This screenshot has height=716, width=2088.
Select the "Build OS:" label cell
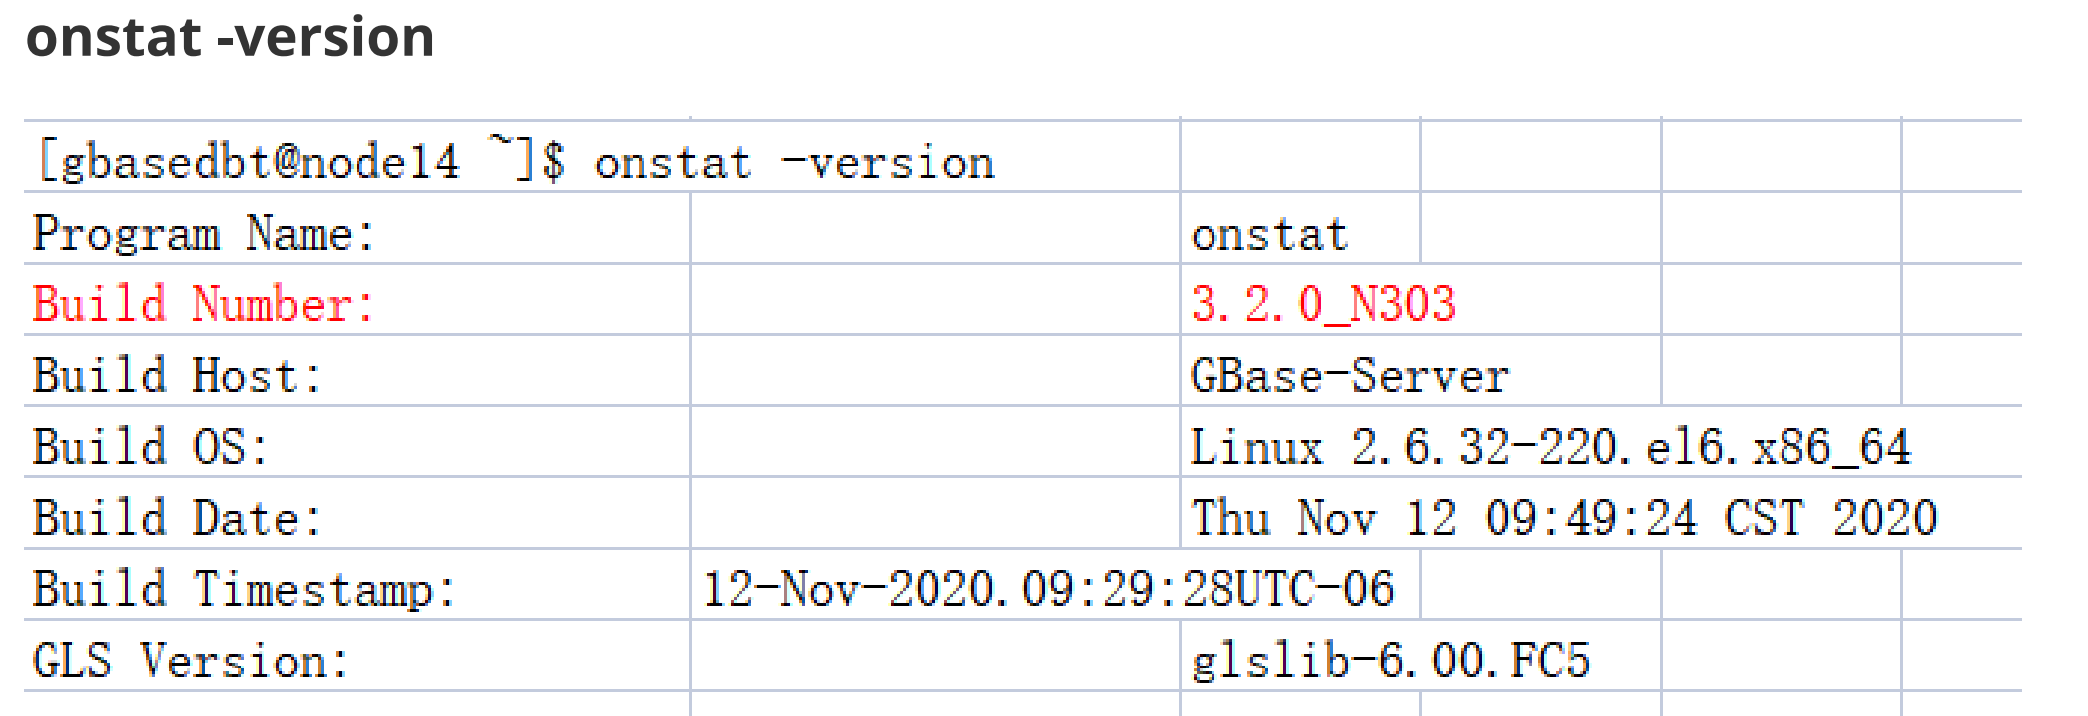(x=150, y=447)
